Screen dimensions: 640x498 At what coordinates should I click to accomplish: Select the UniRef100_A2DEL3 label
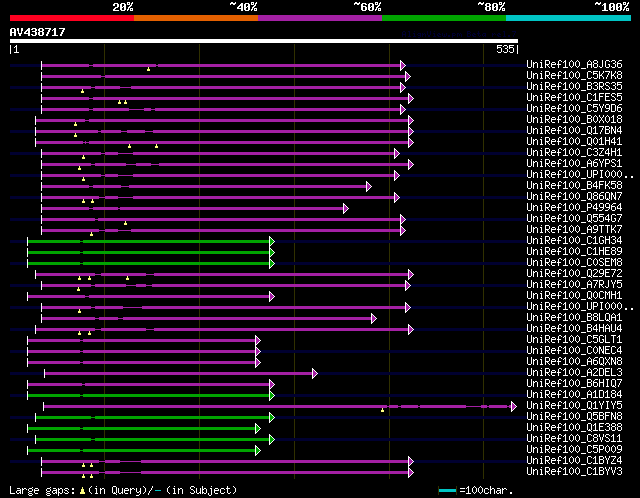point(574,373)
